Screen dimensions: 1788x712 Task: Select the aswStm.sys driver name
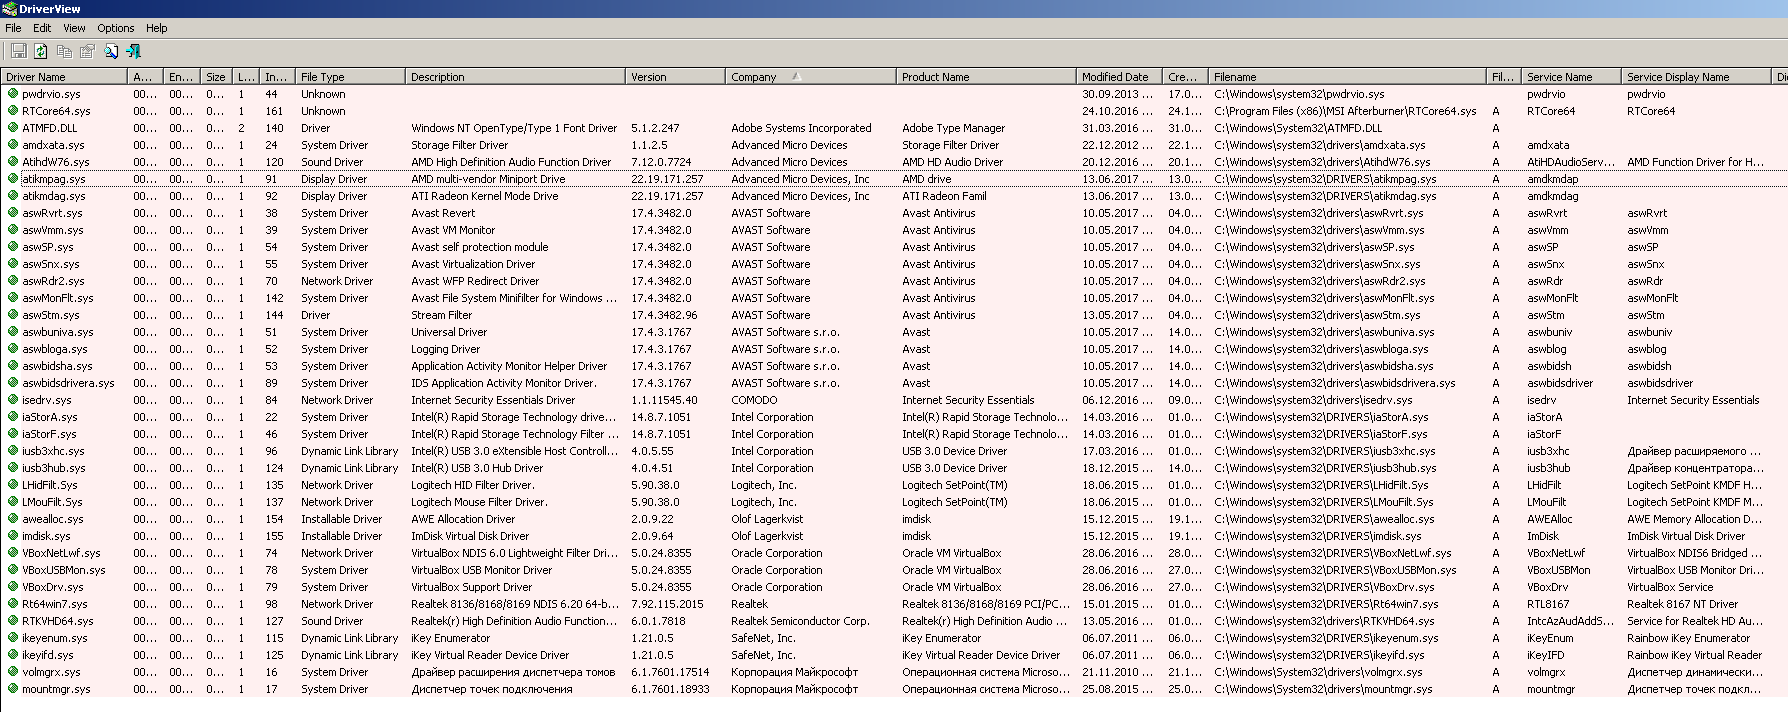click(51, 315)
